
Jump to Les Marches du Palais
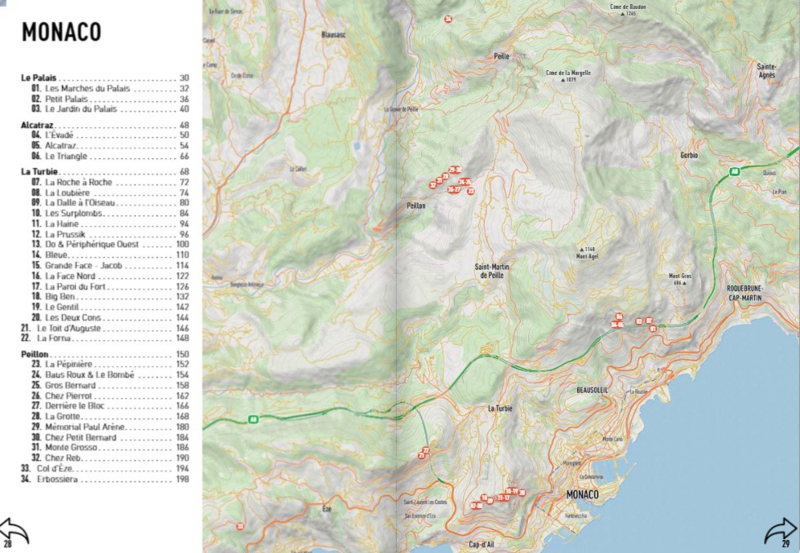pyautogui.click(x=110, y=88)
